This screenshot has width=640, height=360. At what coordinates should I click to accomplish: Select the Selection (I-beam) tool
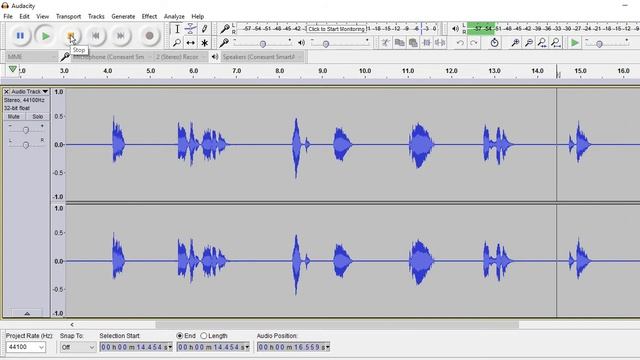177,29
